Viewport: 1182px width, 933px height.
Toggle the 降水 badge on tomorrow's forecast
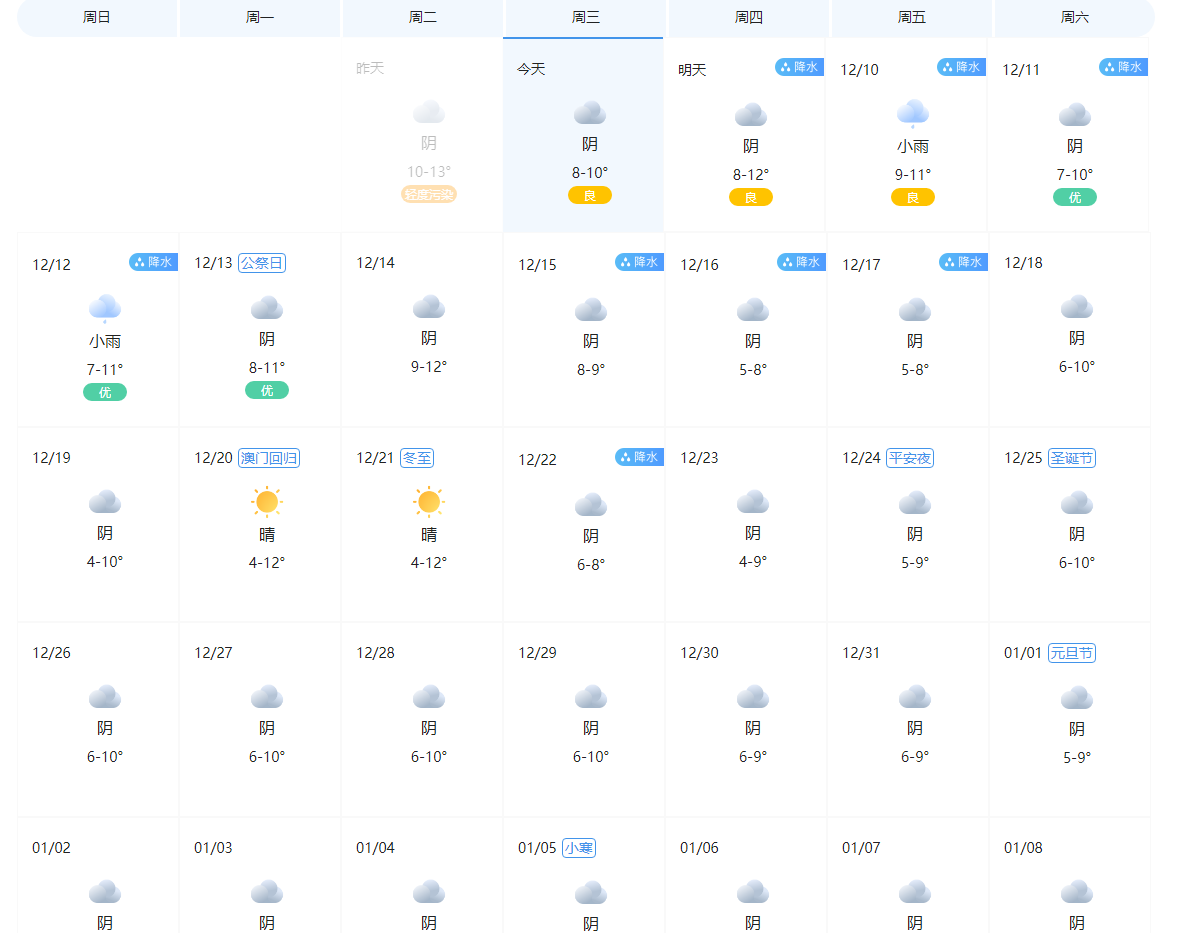coord(799,66)
